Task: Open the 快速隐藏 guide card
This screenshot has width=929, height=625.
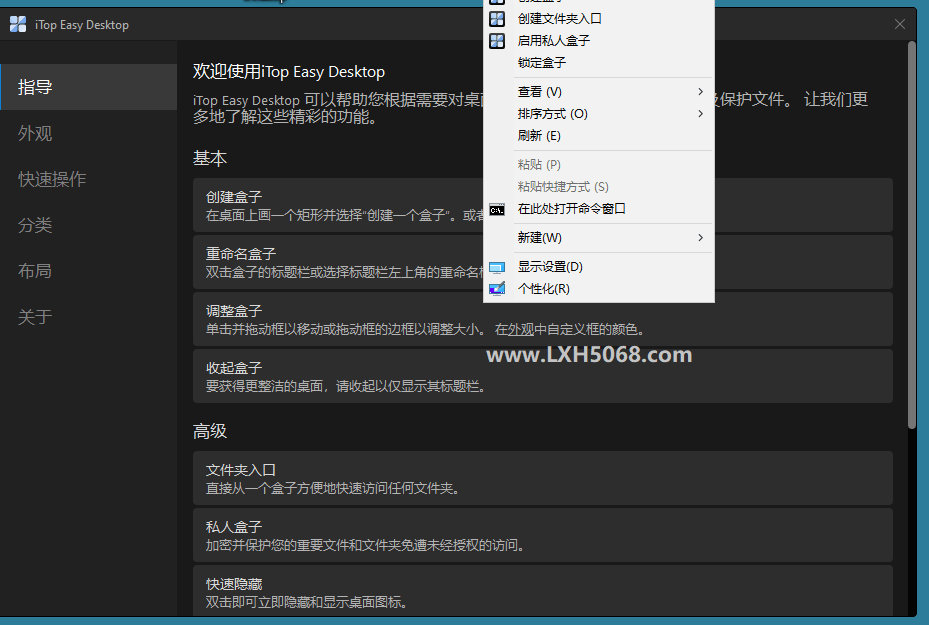Action: tap(543, 591)
